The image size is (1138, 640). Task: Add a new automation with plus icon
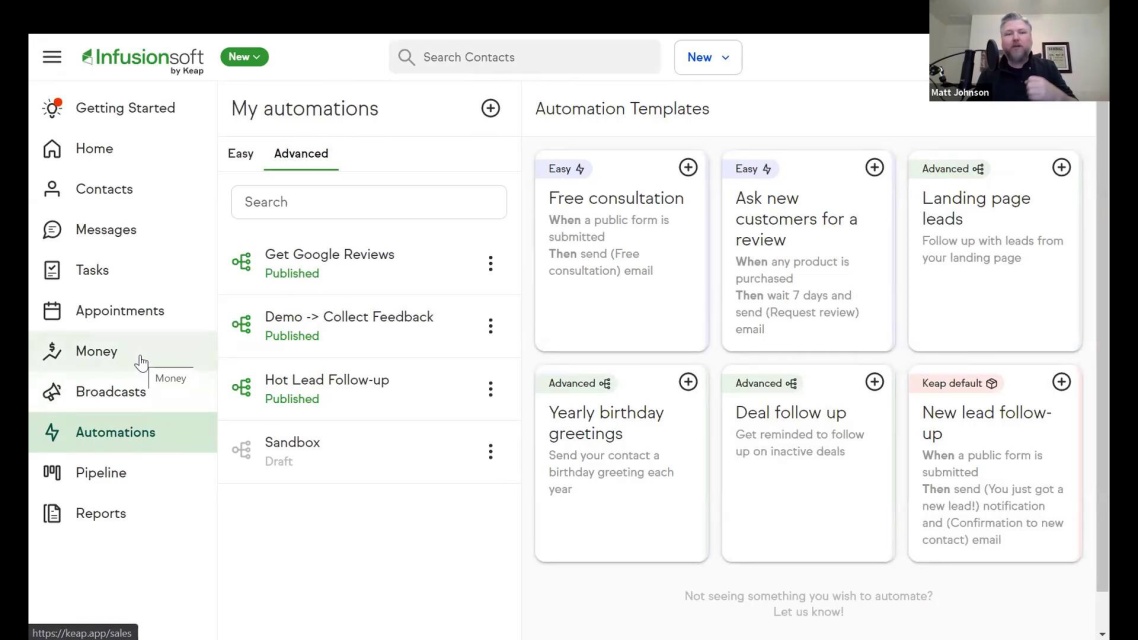point(491,108)
